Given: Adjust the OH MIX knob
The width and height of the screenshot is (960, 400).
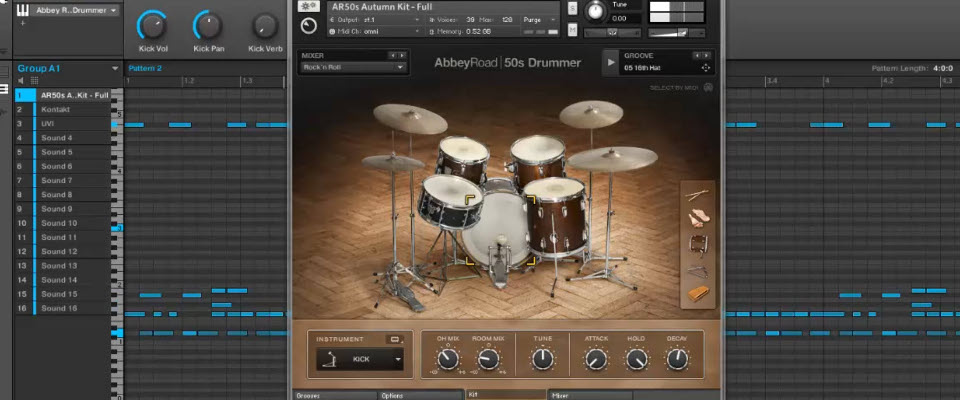Looking at the screenshot, I should (x=447, y=359).
